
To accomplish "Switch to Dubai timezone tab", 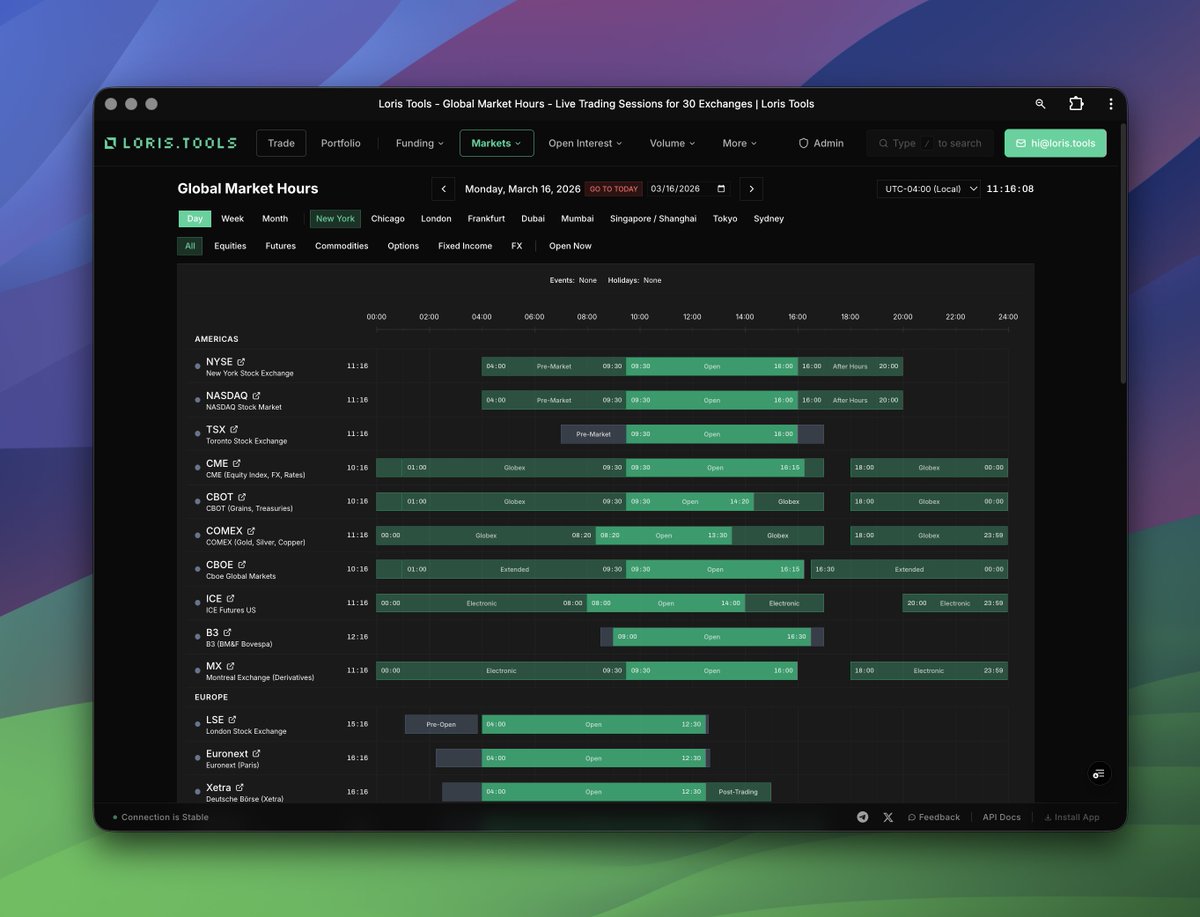I will coord(533,219).
